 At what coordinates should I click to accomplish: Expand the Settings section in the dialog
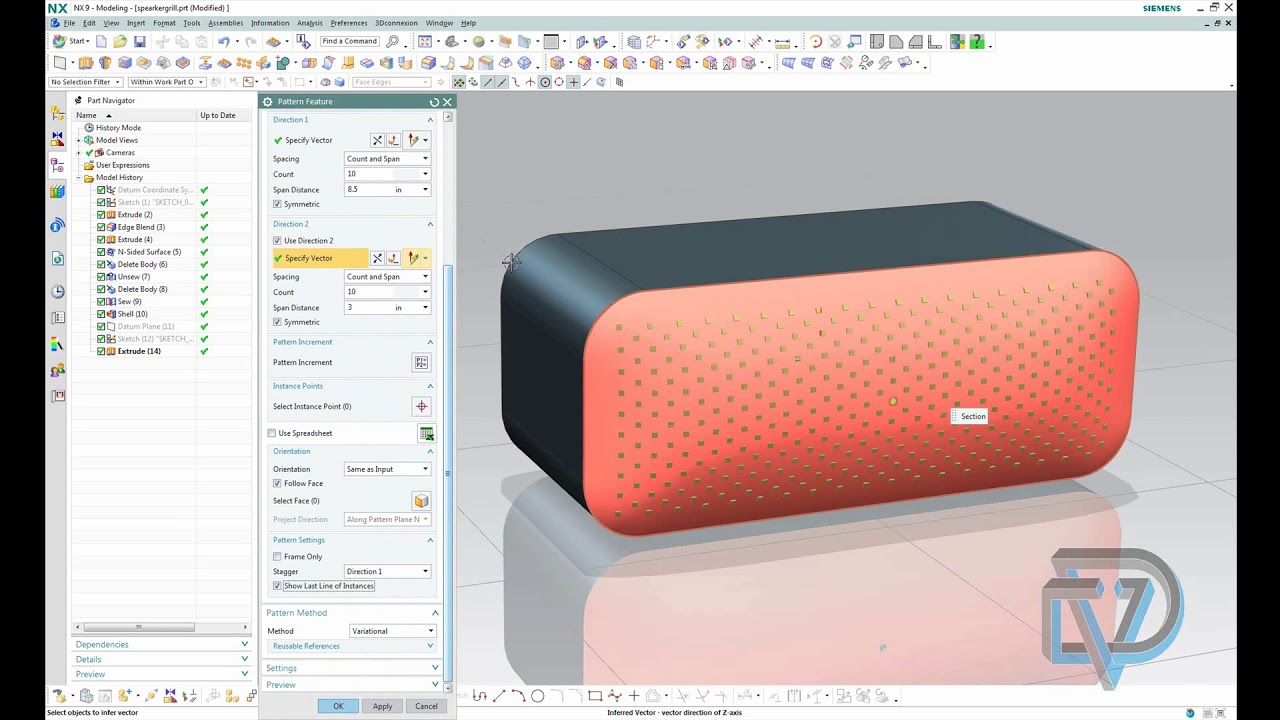click(x=352, y=668)
